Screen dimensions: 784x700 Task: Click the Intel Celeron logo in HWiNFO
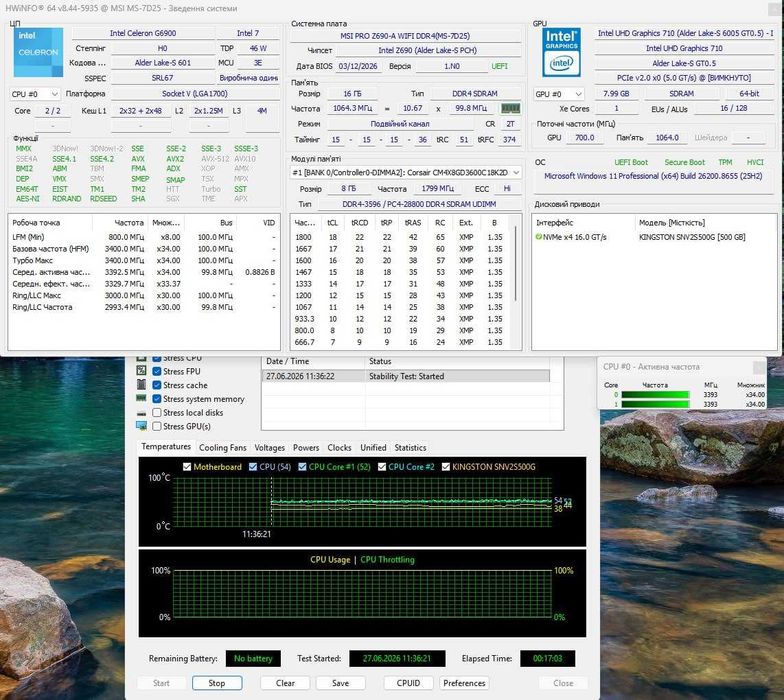[x=38, y=52]
